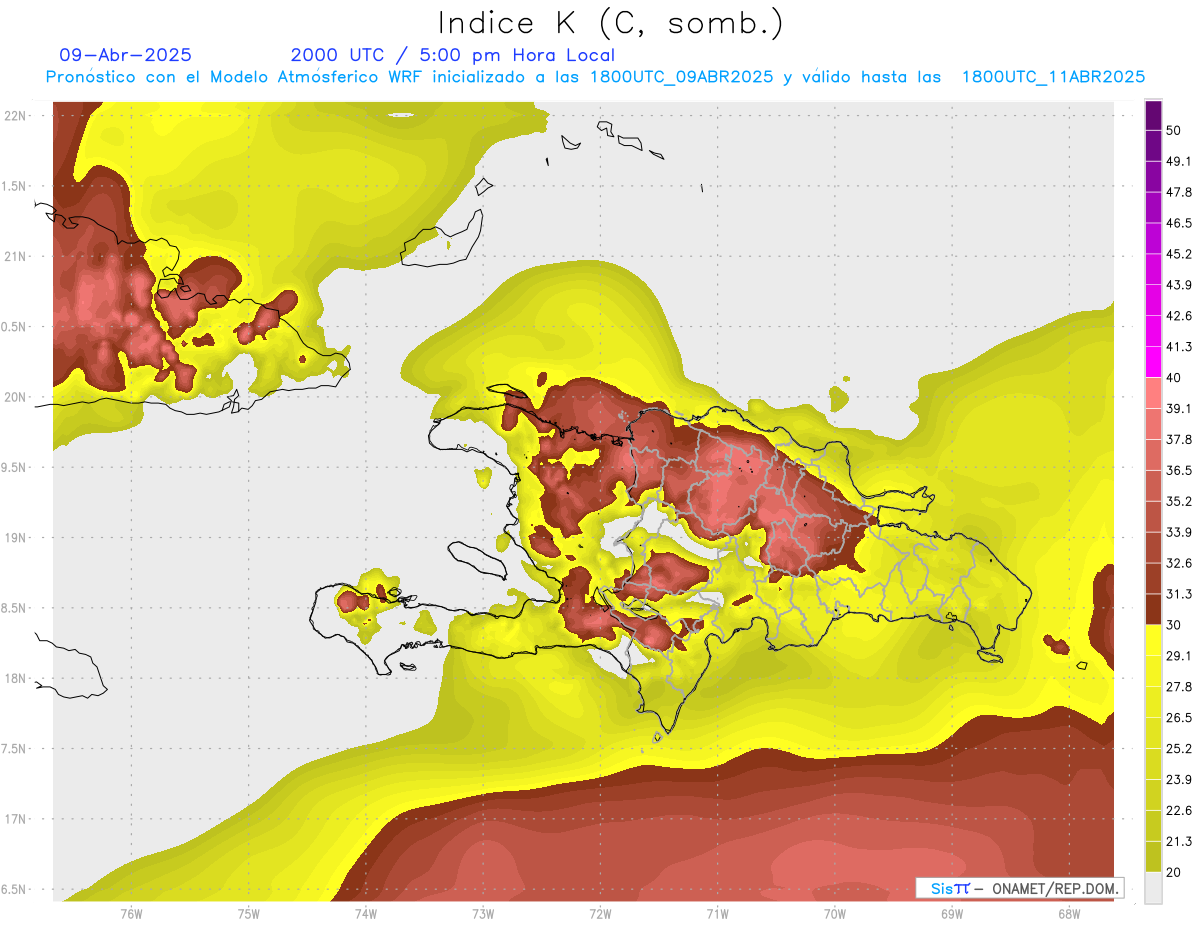This screenshot has width=1200, height=927.
Task: Click the "17N" latitude label
Action: click(17, 819)
